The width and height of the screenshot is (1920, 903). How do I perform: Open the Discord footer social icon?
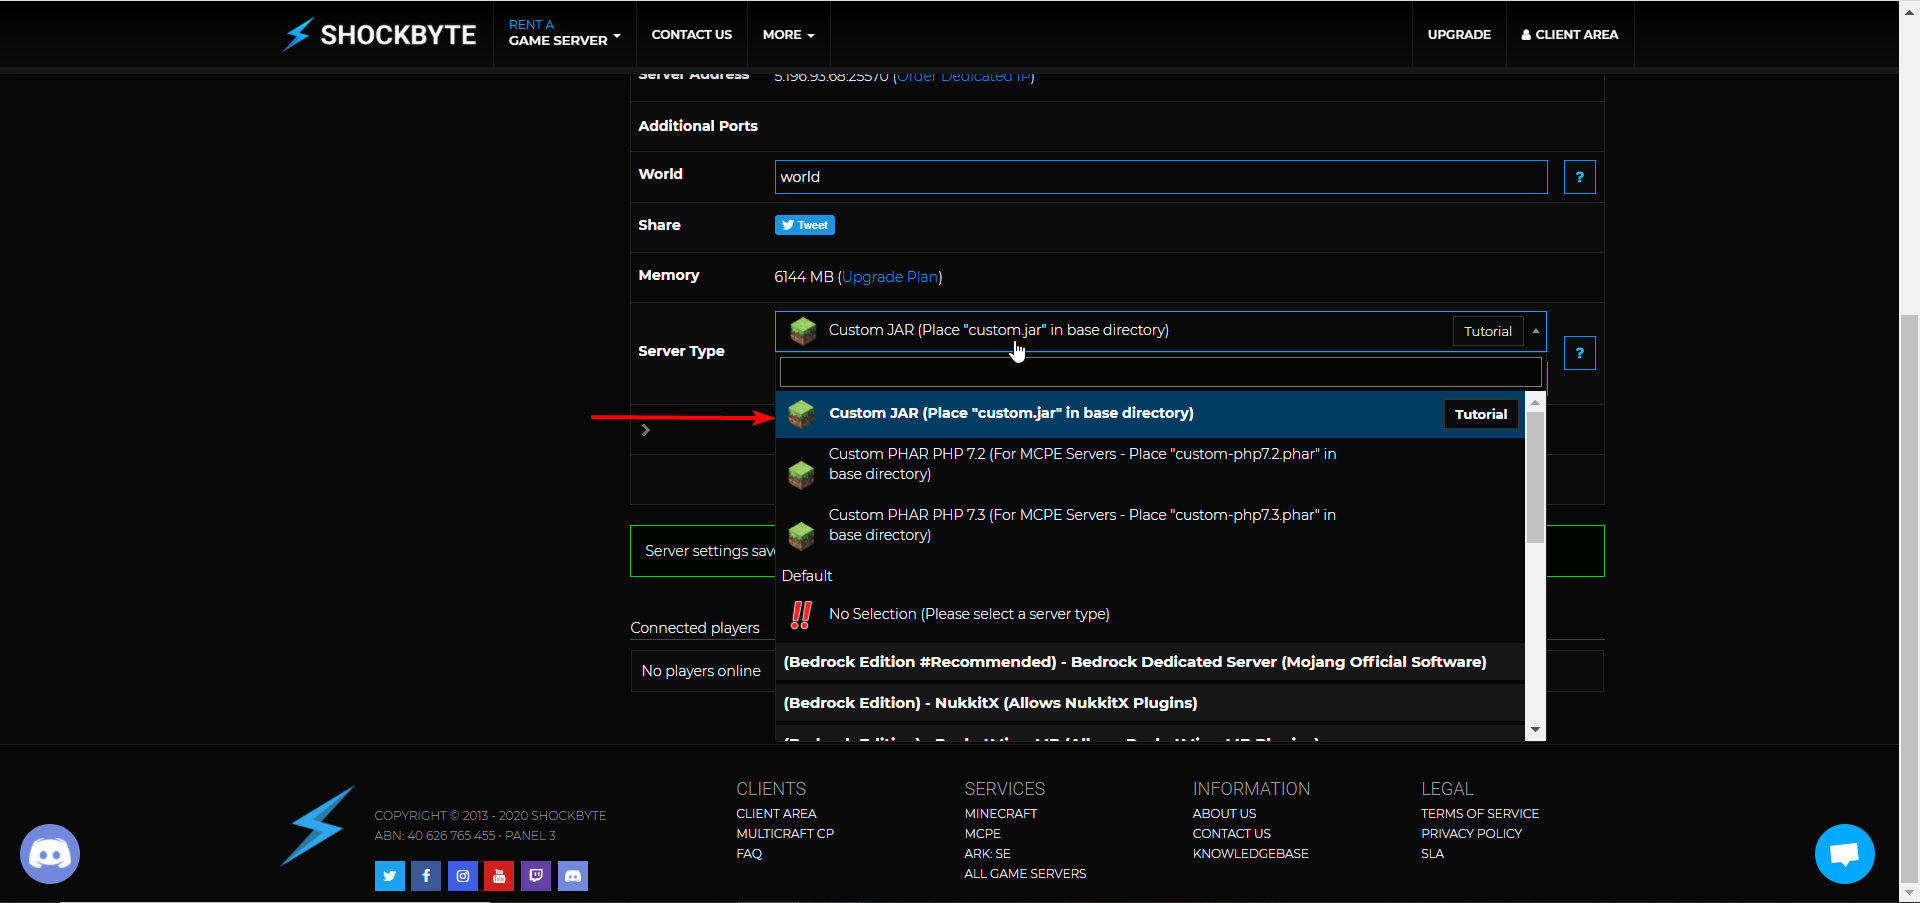pos(573,876)
